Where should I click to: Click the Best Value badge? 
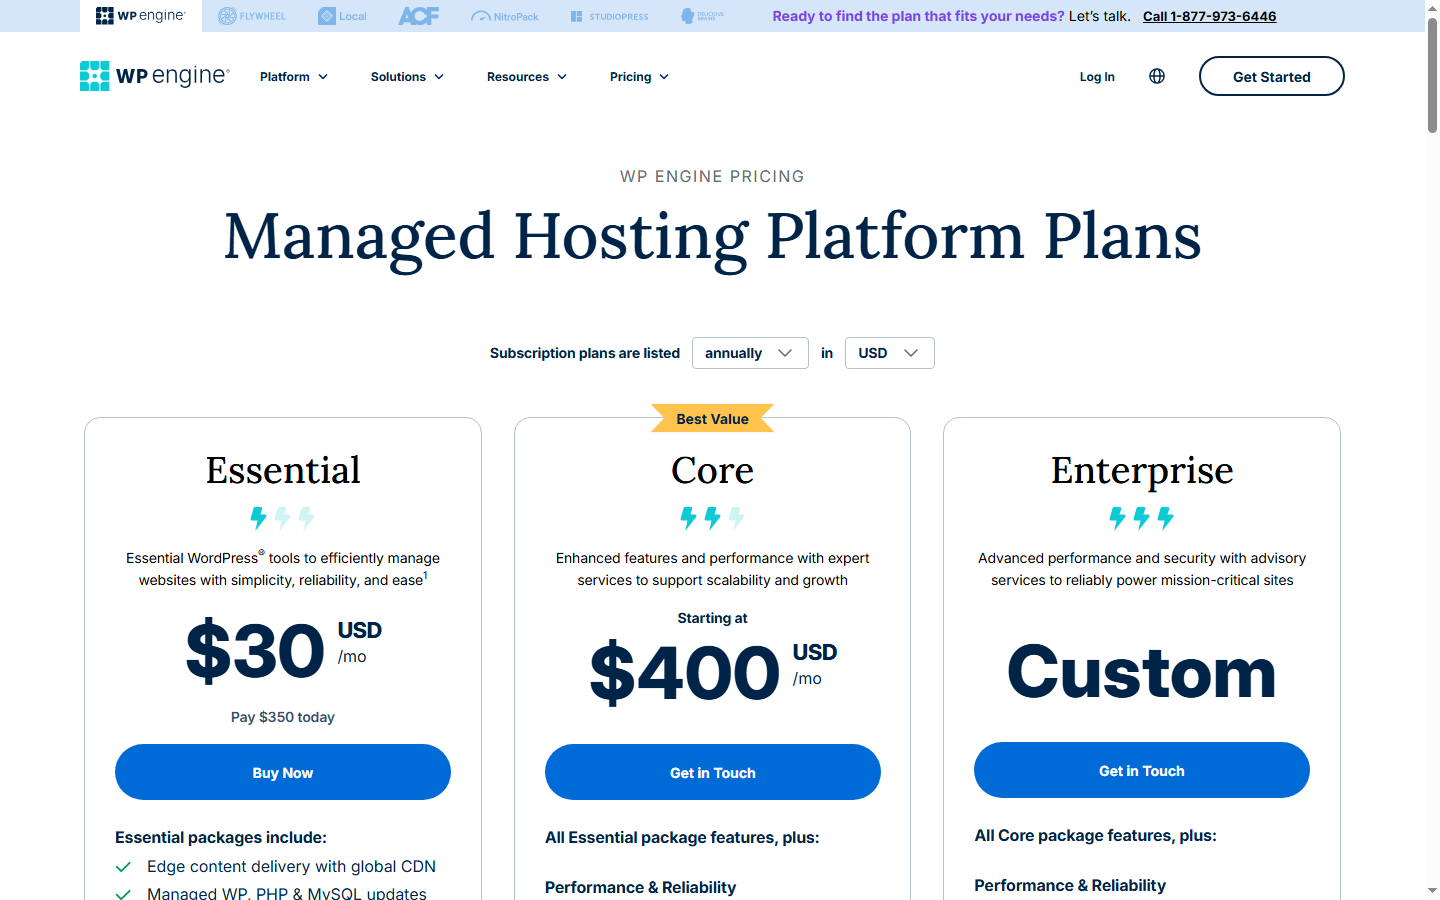pyautogui.click(x=712, y=418)
